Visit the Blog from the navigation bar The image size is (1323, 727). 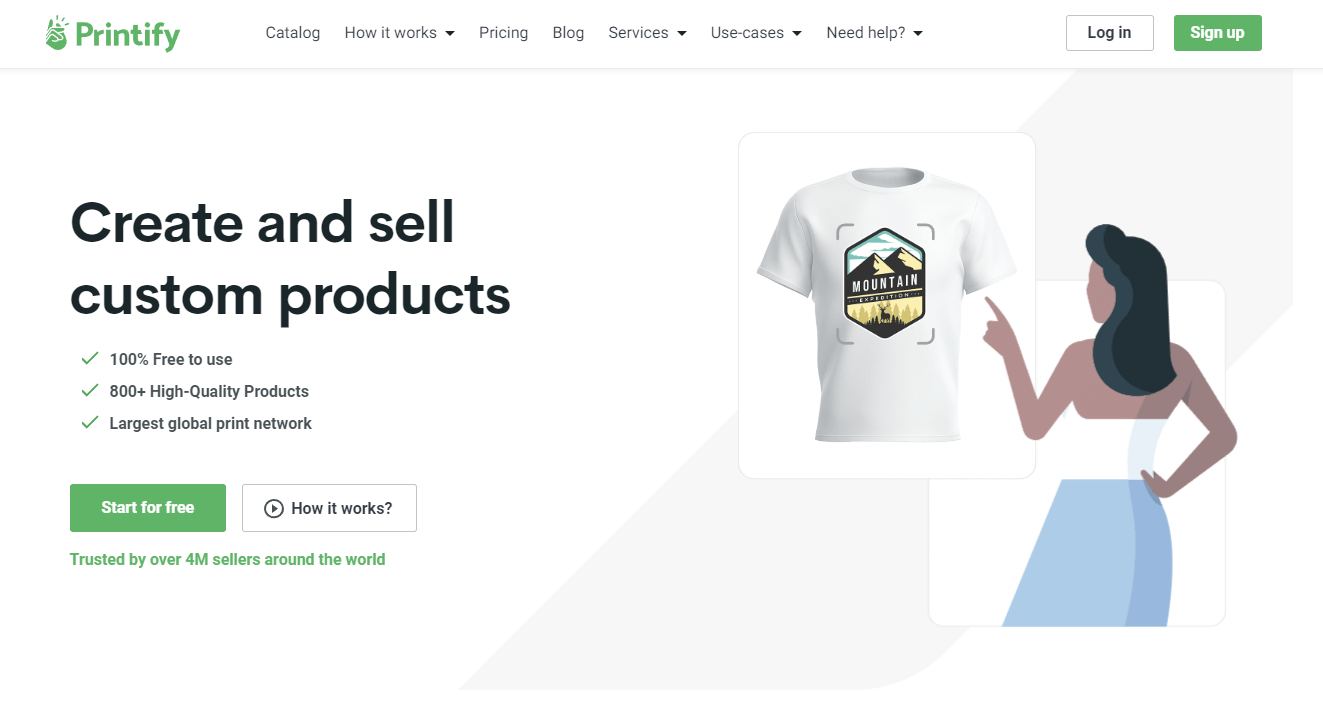coord(568,33)
